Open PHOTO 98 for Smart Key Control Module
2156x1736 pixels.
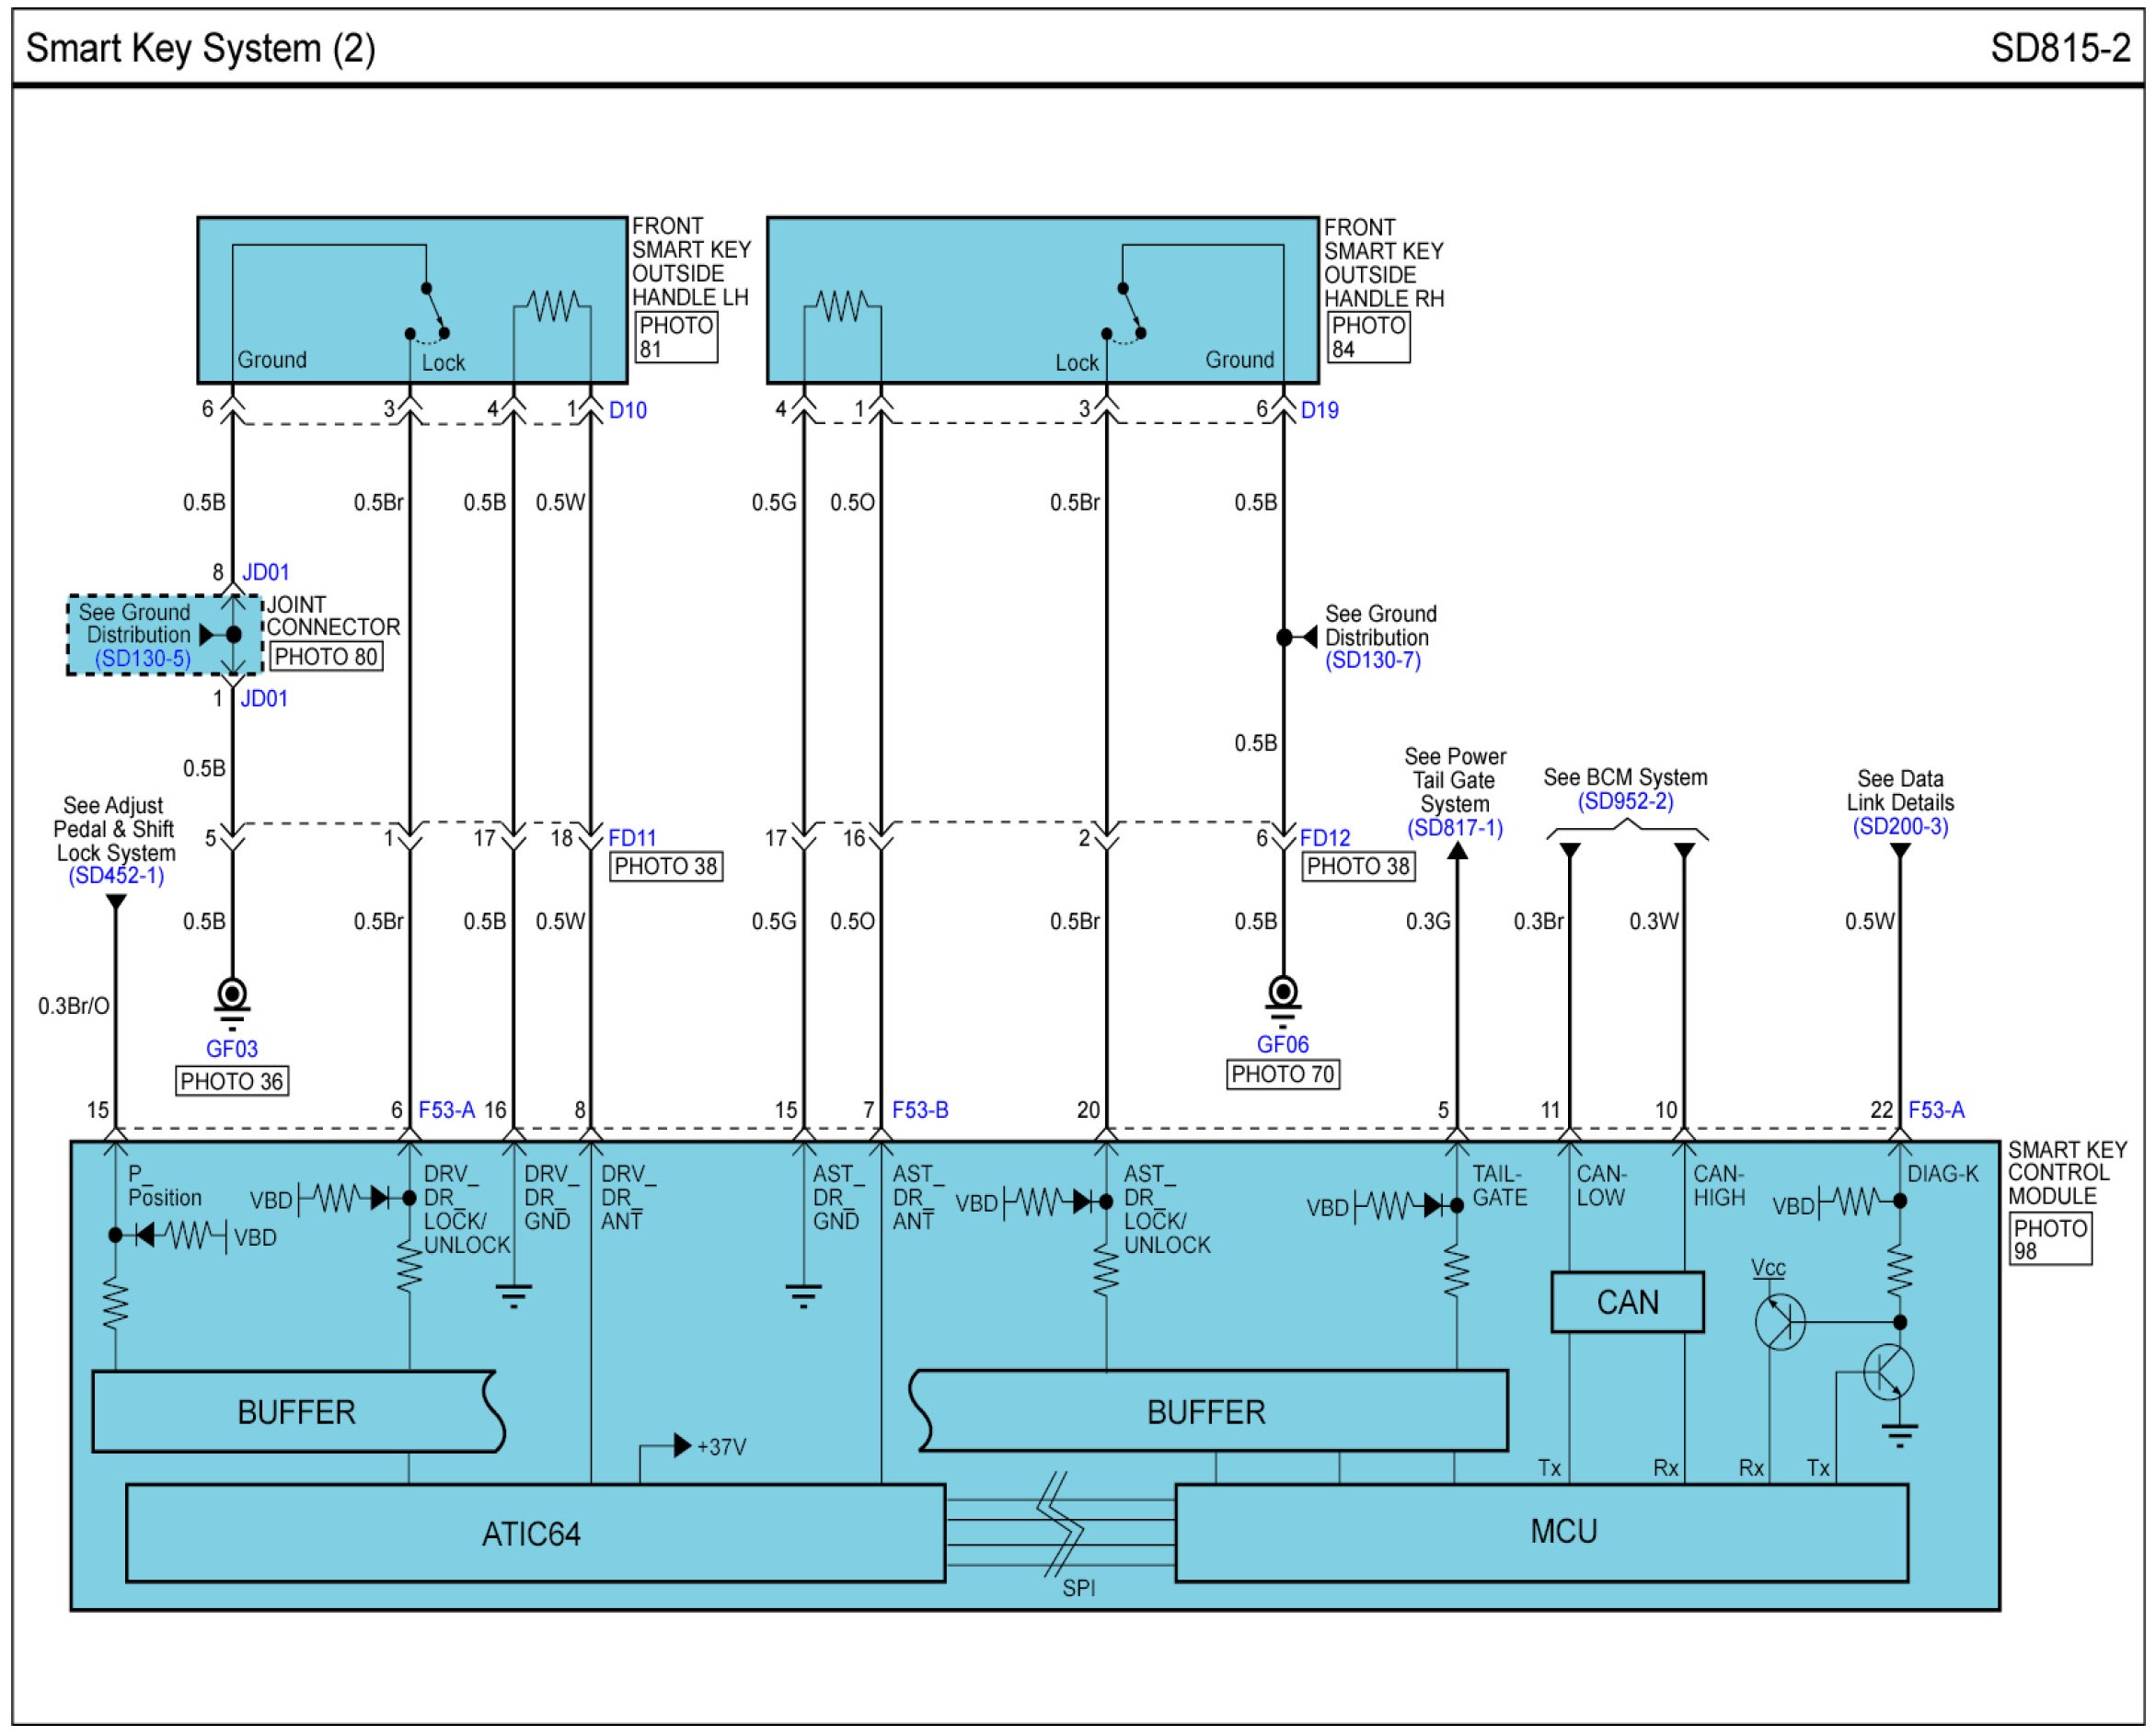(x=2049, y=1239)
